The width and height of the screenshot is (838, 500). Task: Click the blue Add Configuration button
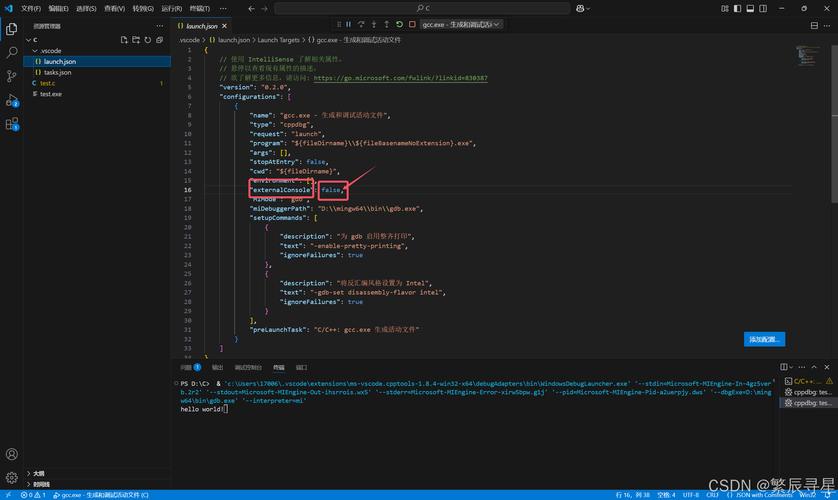(x=764, y=339)
